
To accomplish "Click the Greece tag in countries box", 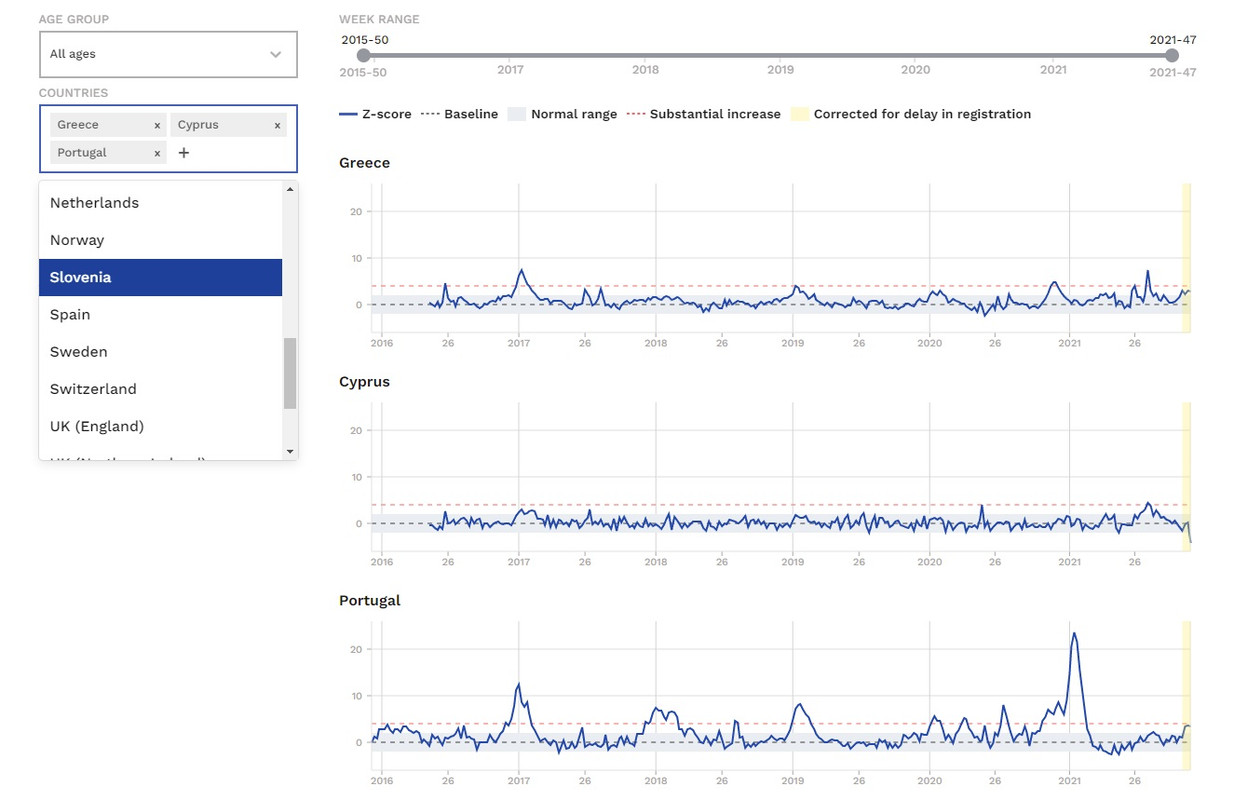I will (x=108, y=125).
